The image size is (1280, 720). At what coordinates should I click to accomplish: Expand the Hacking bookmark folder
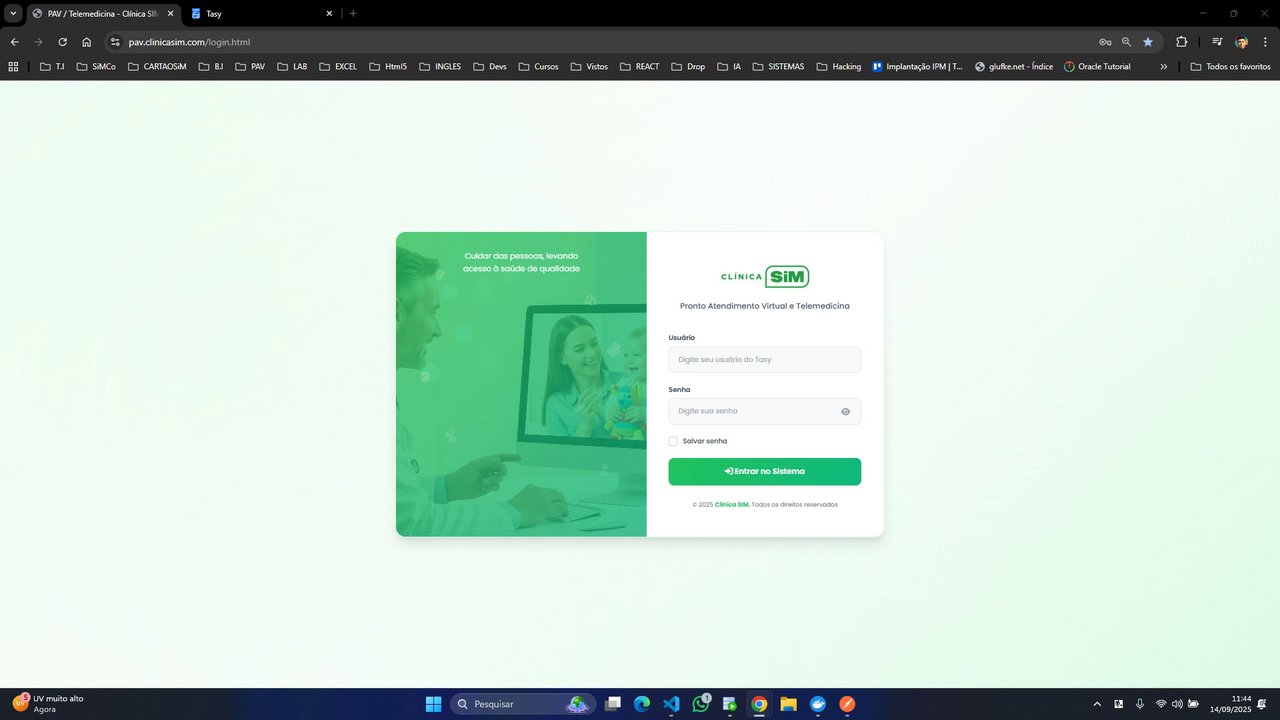point(838,67)
